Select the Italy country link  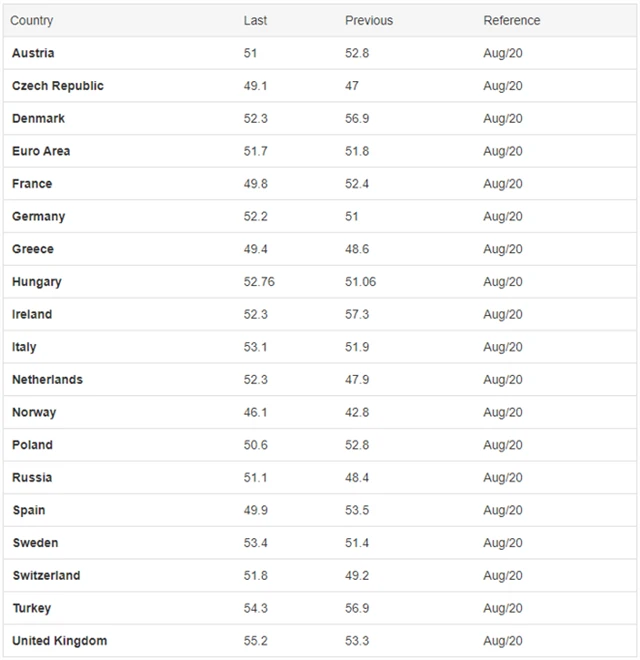pos(24,347)
